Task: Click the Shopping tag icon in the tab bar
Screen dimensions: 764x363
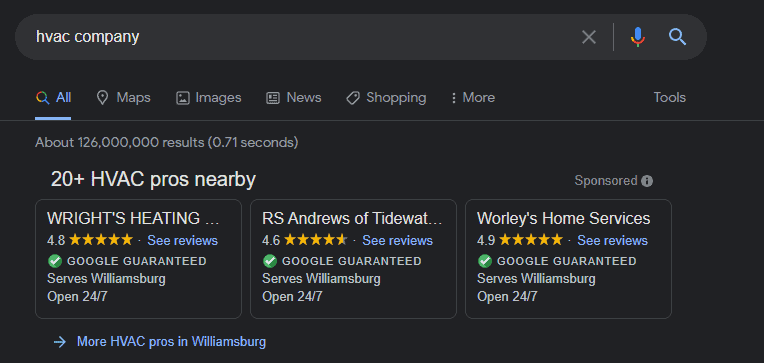Action: 353,98
